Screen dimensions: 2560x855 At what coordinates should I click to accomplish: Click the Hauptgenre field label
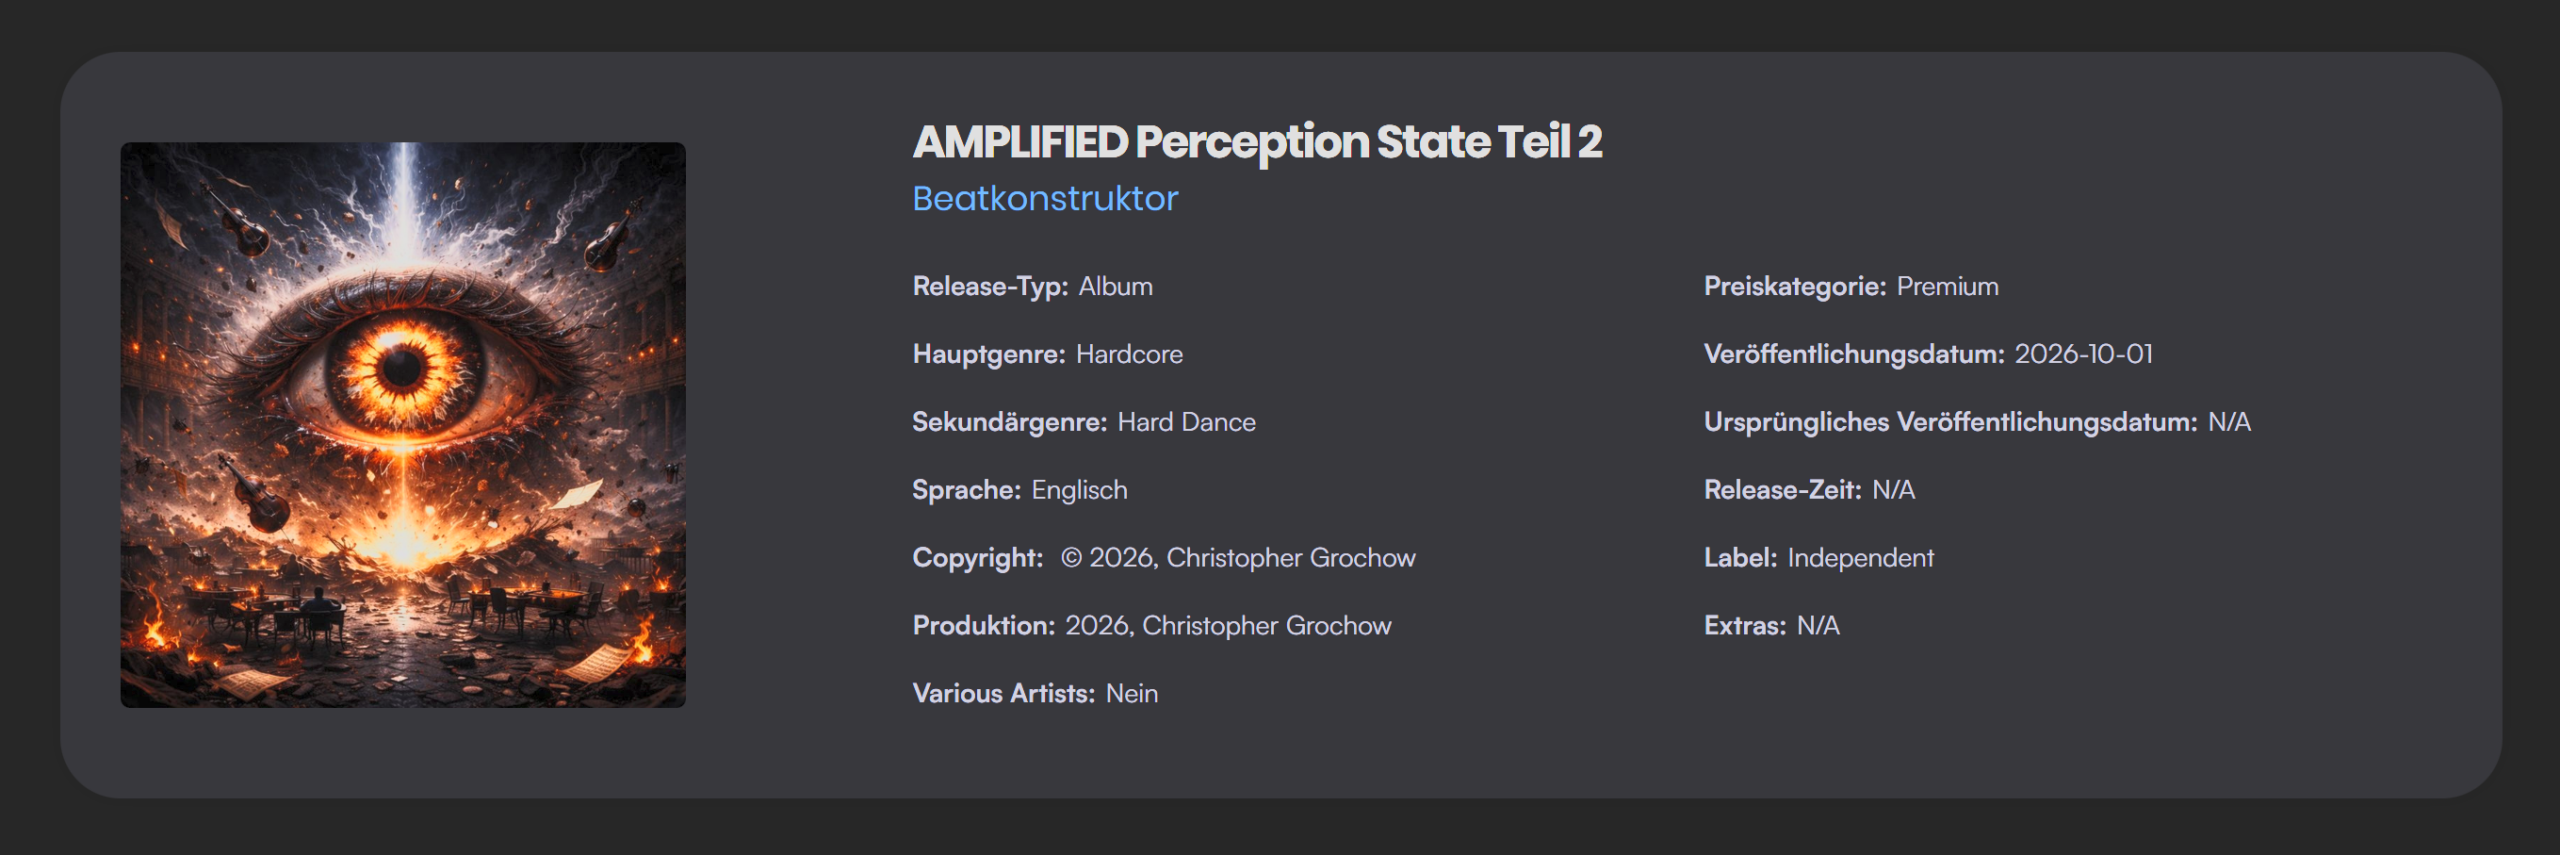coord(989,355)
